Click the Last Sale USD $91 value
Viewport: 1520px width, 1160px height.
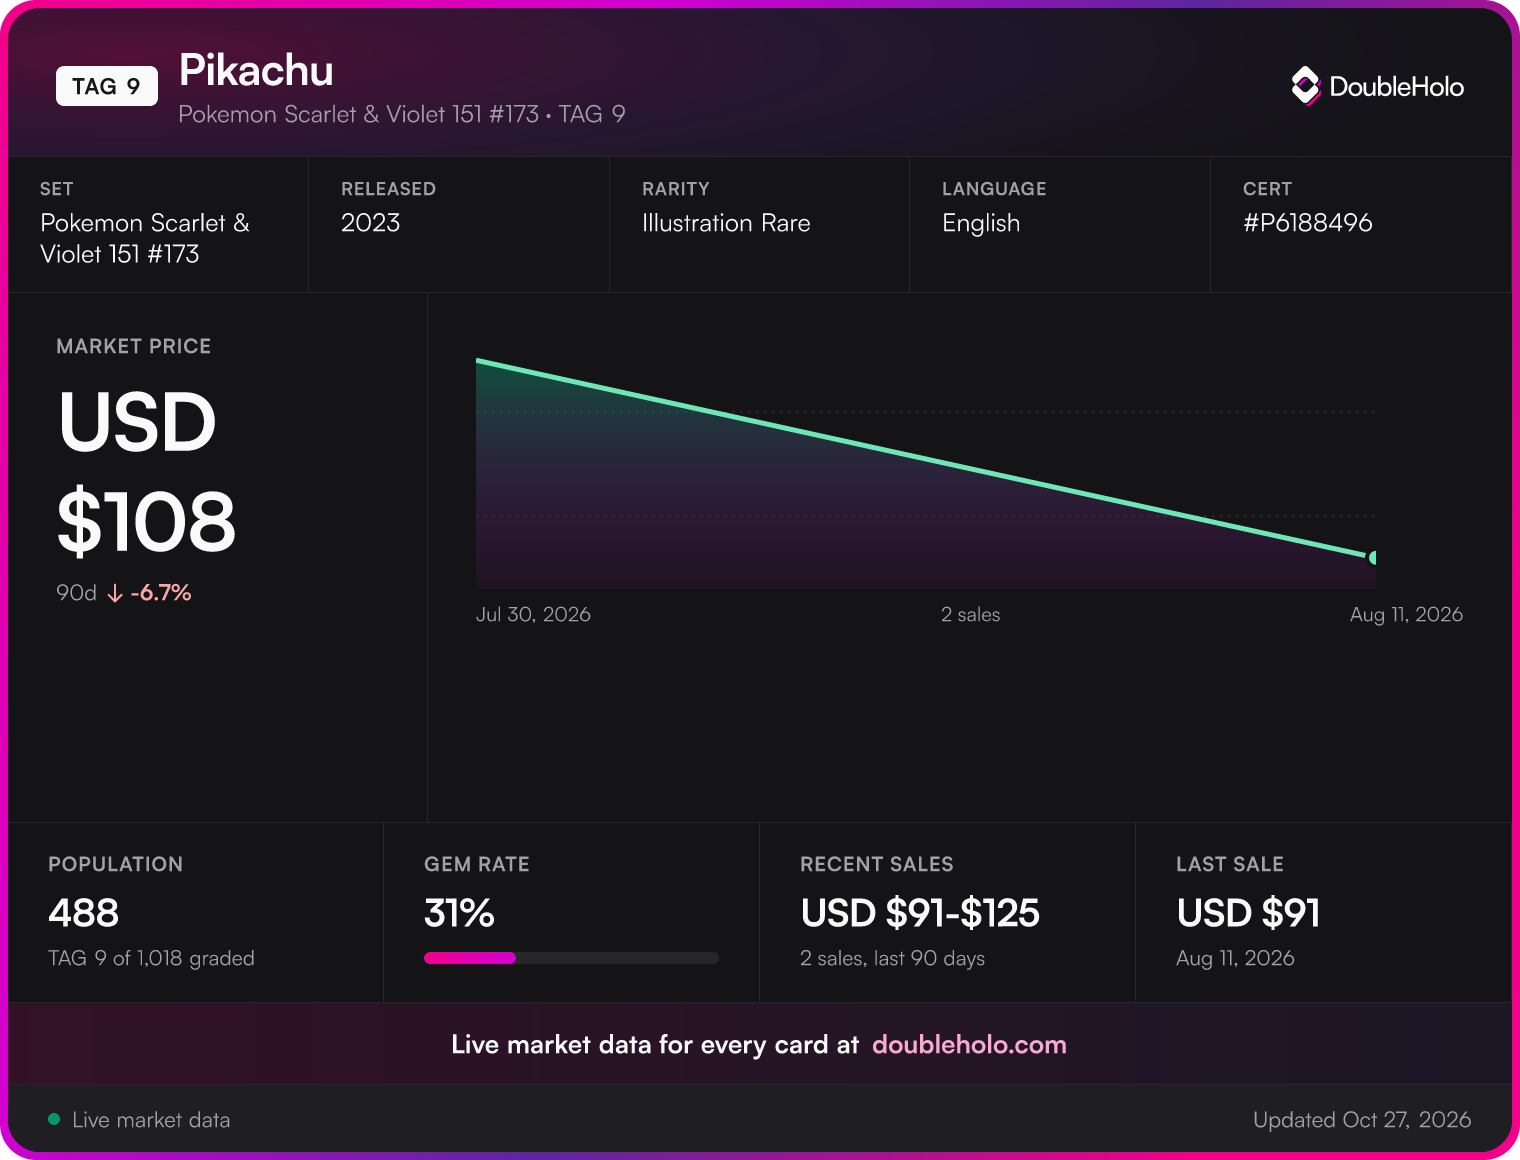pos(1248,913)
